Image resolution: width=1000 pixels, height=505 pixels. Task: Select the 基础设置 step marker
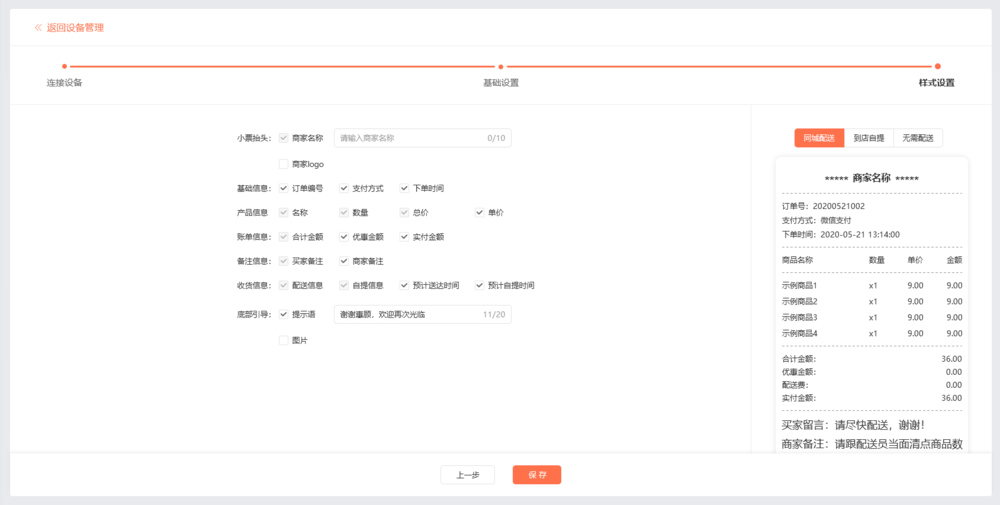(x=501, y=67)
